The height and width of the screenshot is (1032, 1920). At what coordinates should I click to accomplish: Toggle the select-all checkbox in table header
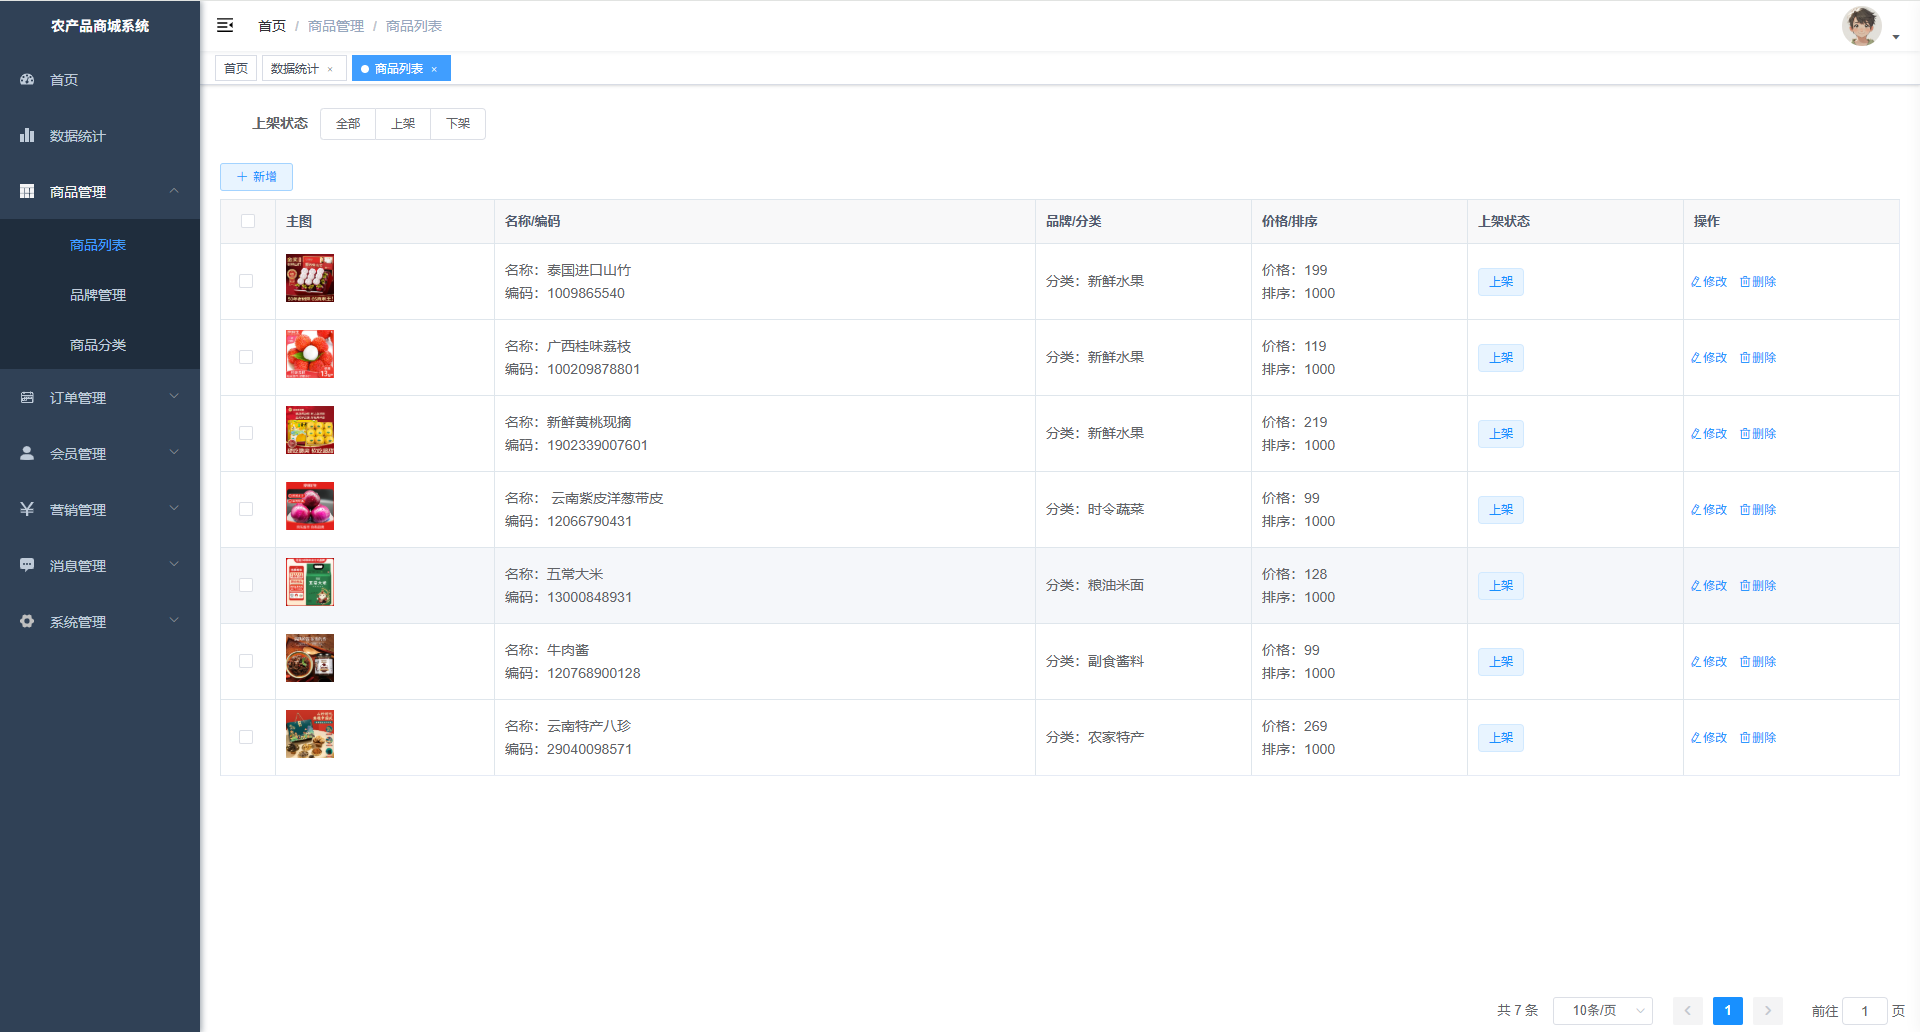point(248,221)
